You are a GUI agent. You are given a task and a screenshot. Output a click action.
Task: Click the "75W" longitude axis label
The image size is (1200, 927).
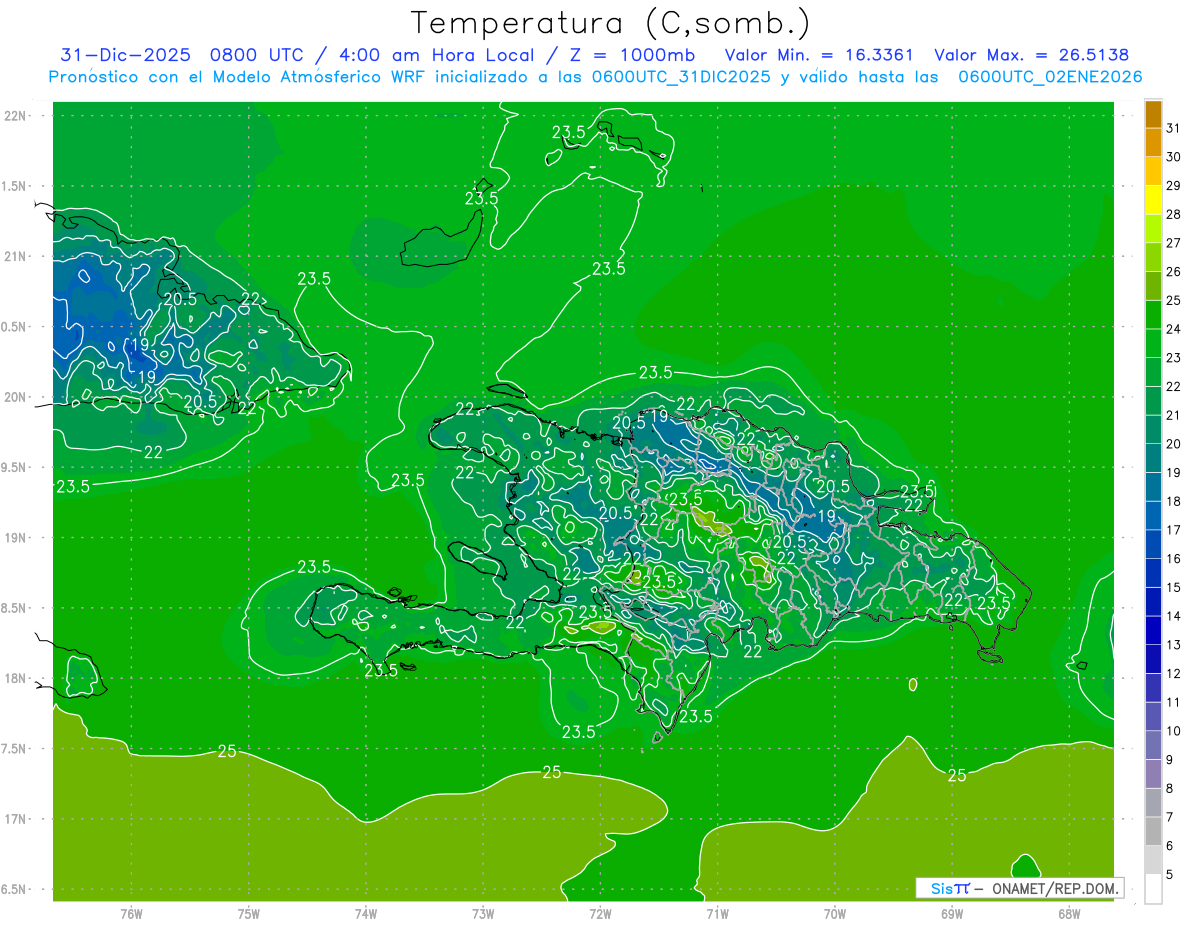249,913
